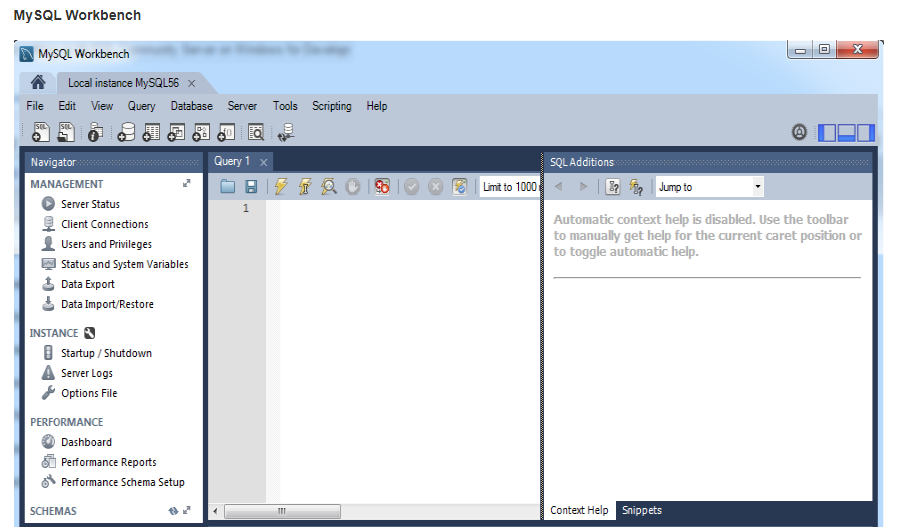Create a new schema icon
The image size is (913, 527).
pyautogui.click(x=126, y=132)
